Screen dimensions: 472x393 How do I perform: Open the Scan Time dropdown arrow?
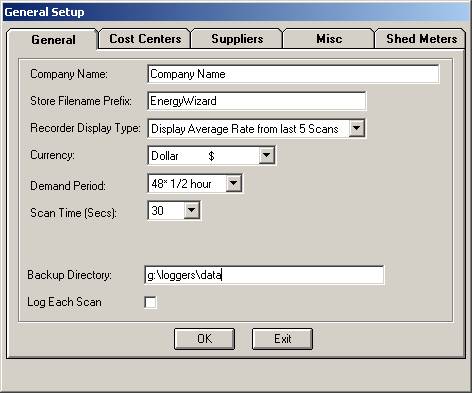[x=192, y=210]
